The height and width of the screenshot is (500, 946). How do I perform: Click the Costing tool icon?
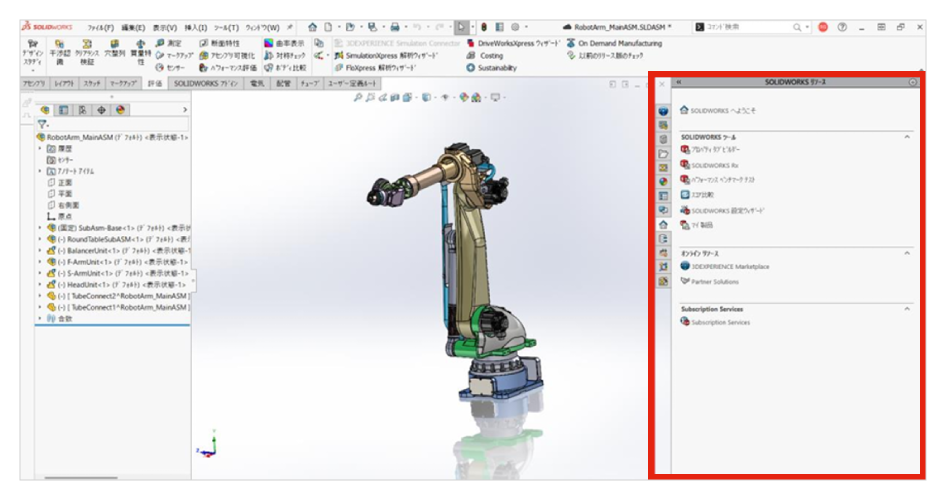coord(471,56)
